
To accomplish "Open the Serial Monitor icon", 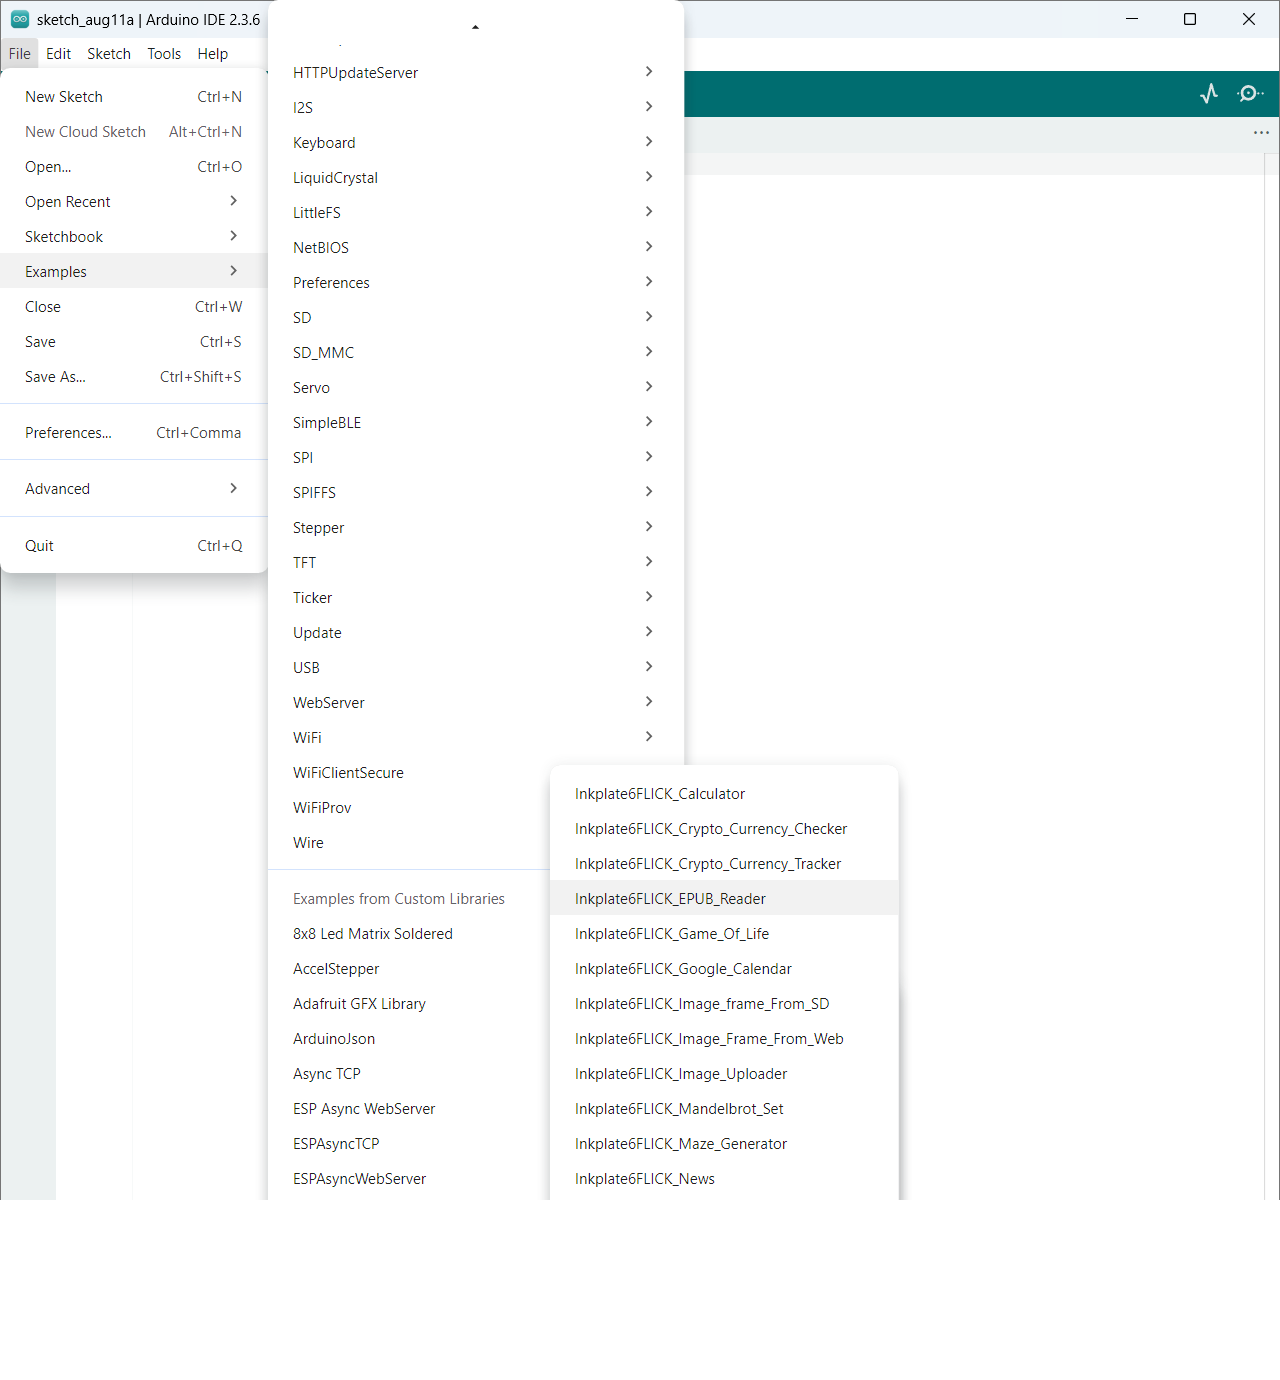I will 1249,94.
